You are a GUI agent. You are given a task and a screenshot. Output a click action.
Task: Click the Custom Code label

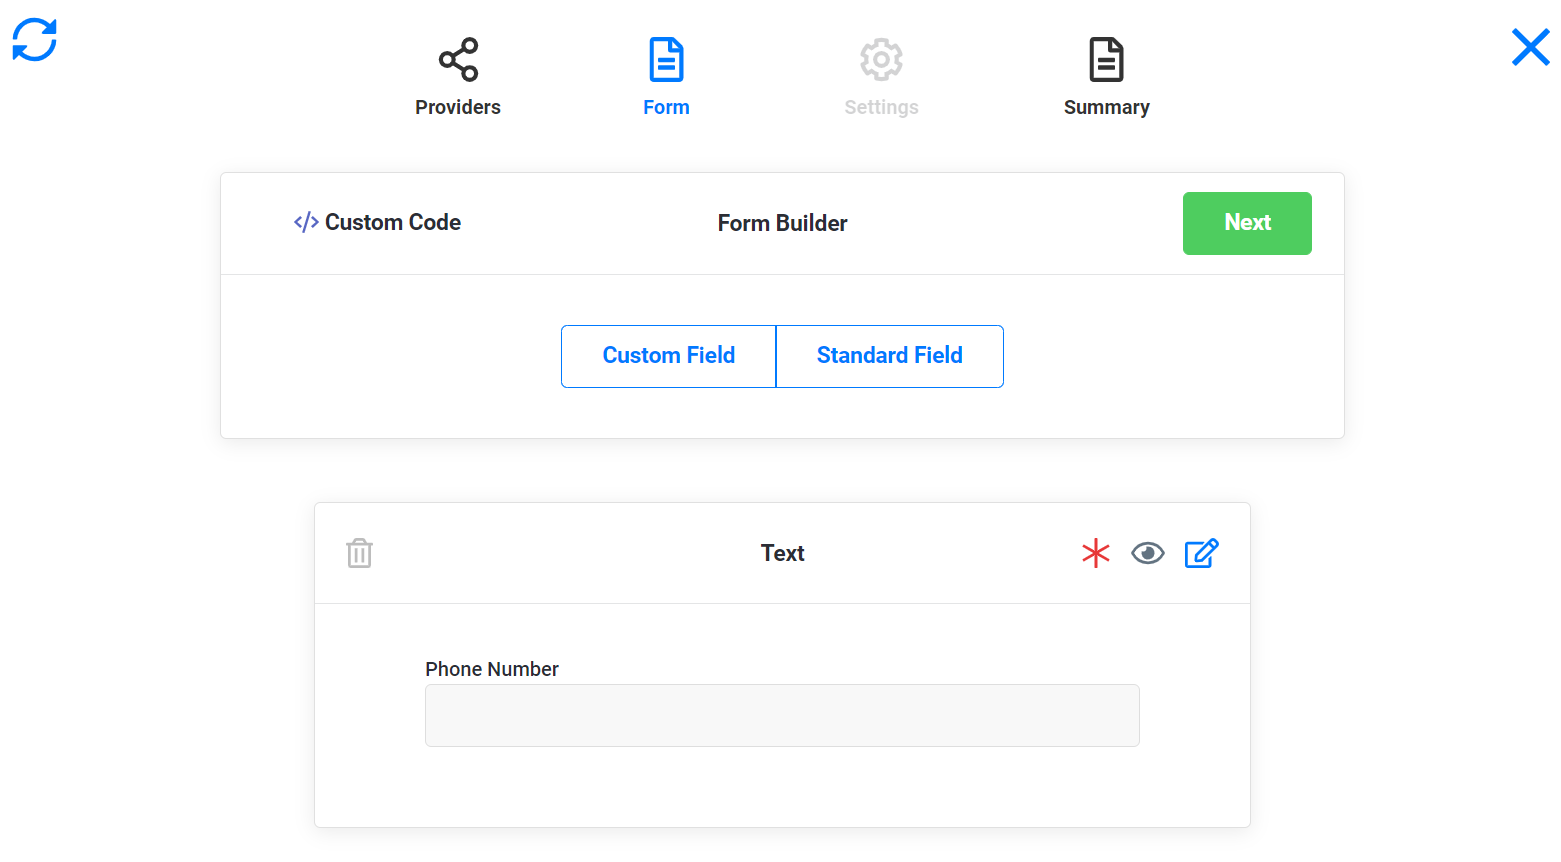(x=392, y=222)
